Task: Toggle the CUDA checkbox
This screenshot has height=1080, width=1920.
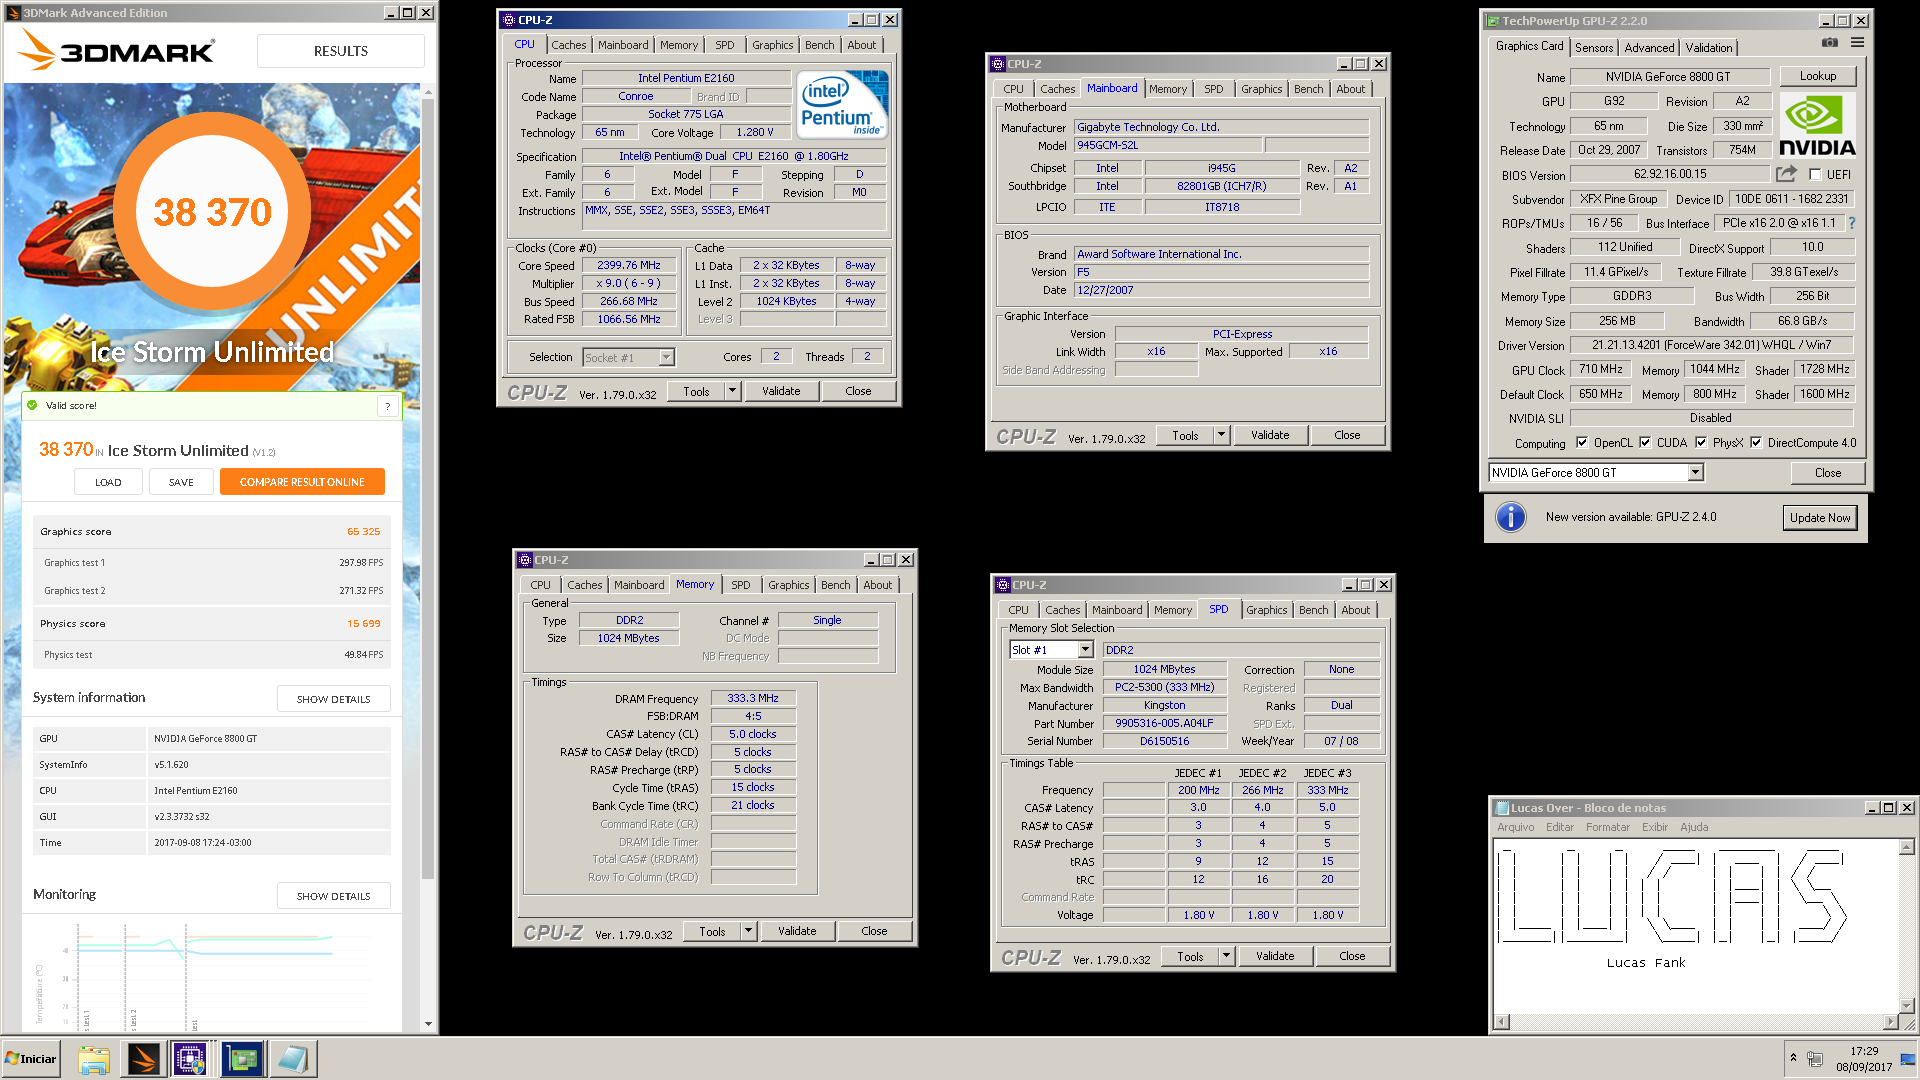Action: click(x=1645, y=442)
